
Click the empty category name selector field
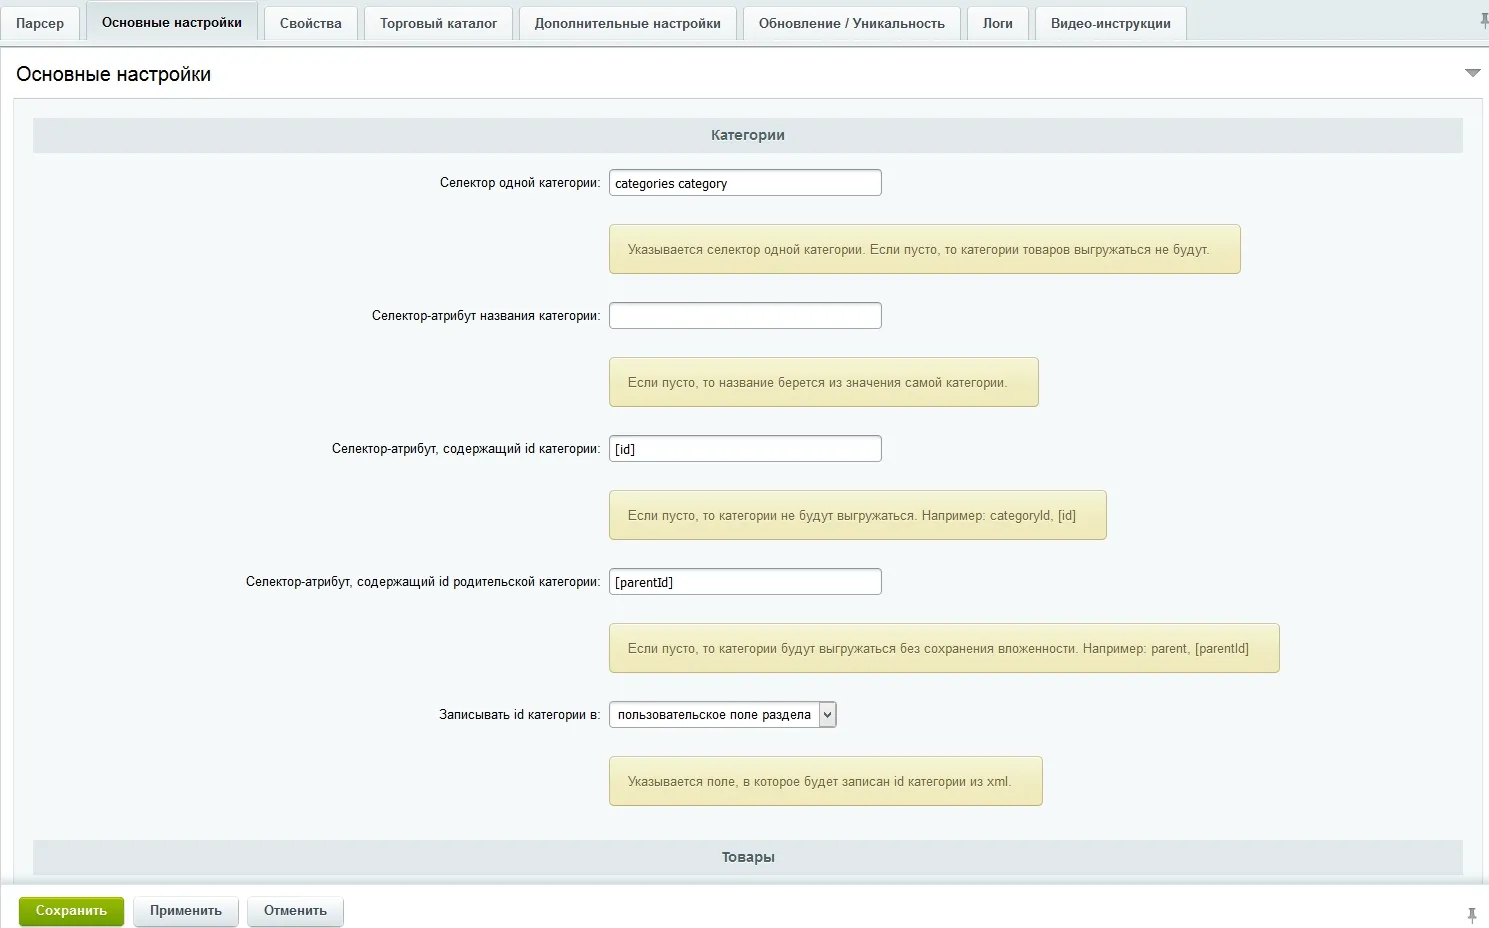(x=745, y=316)
